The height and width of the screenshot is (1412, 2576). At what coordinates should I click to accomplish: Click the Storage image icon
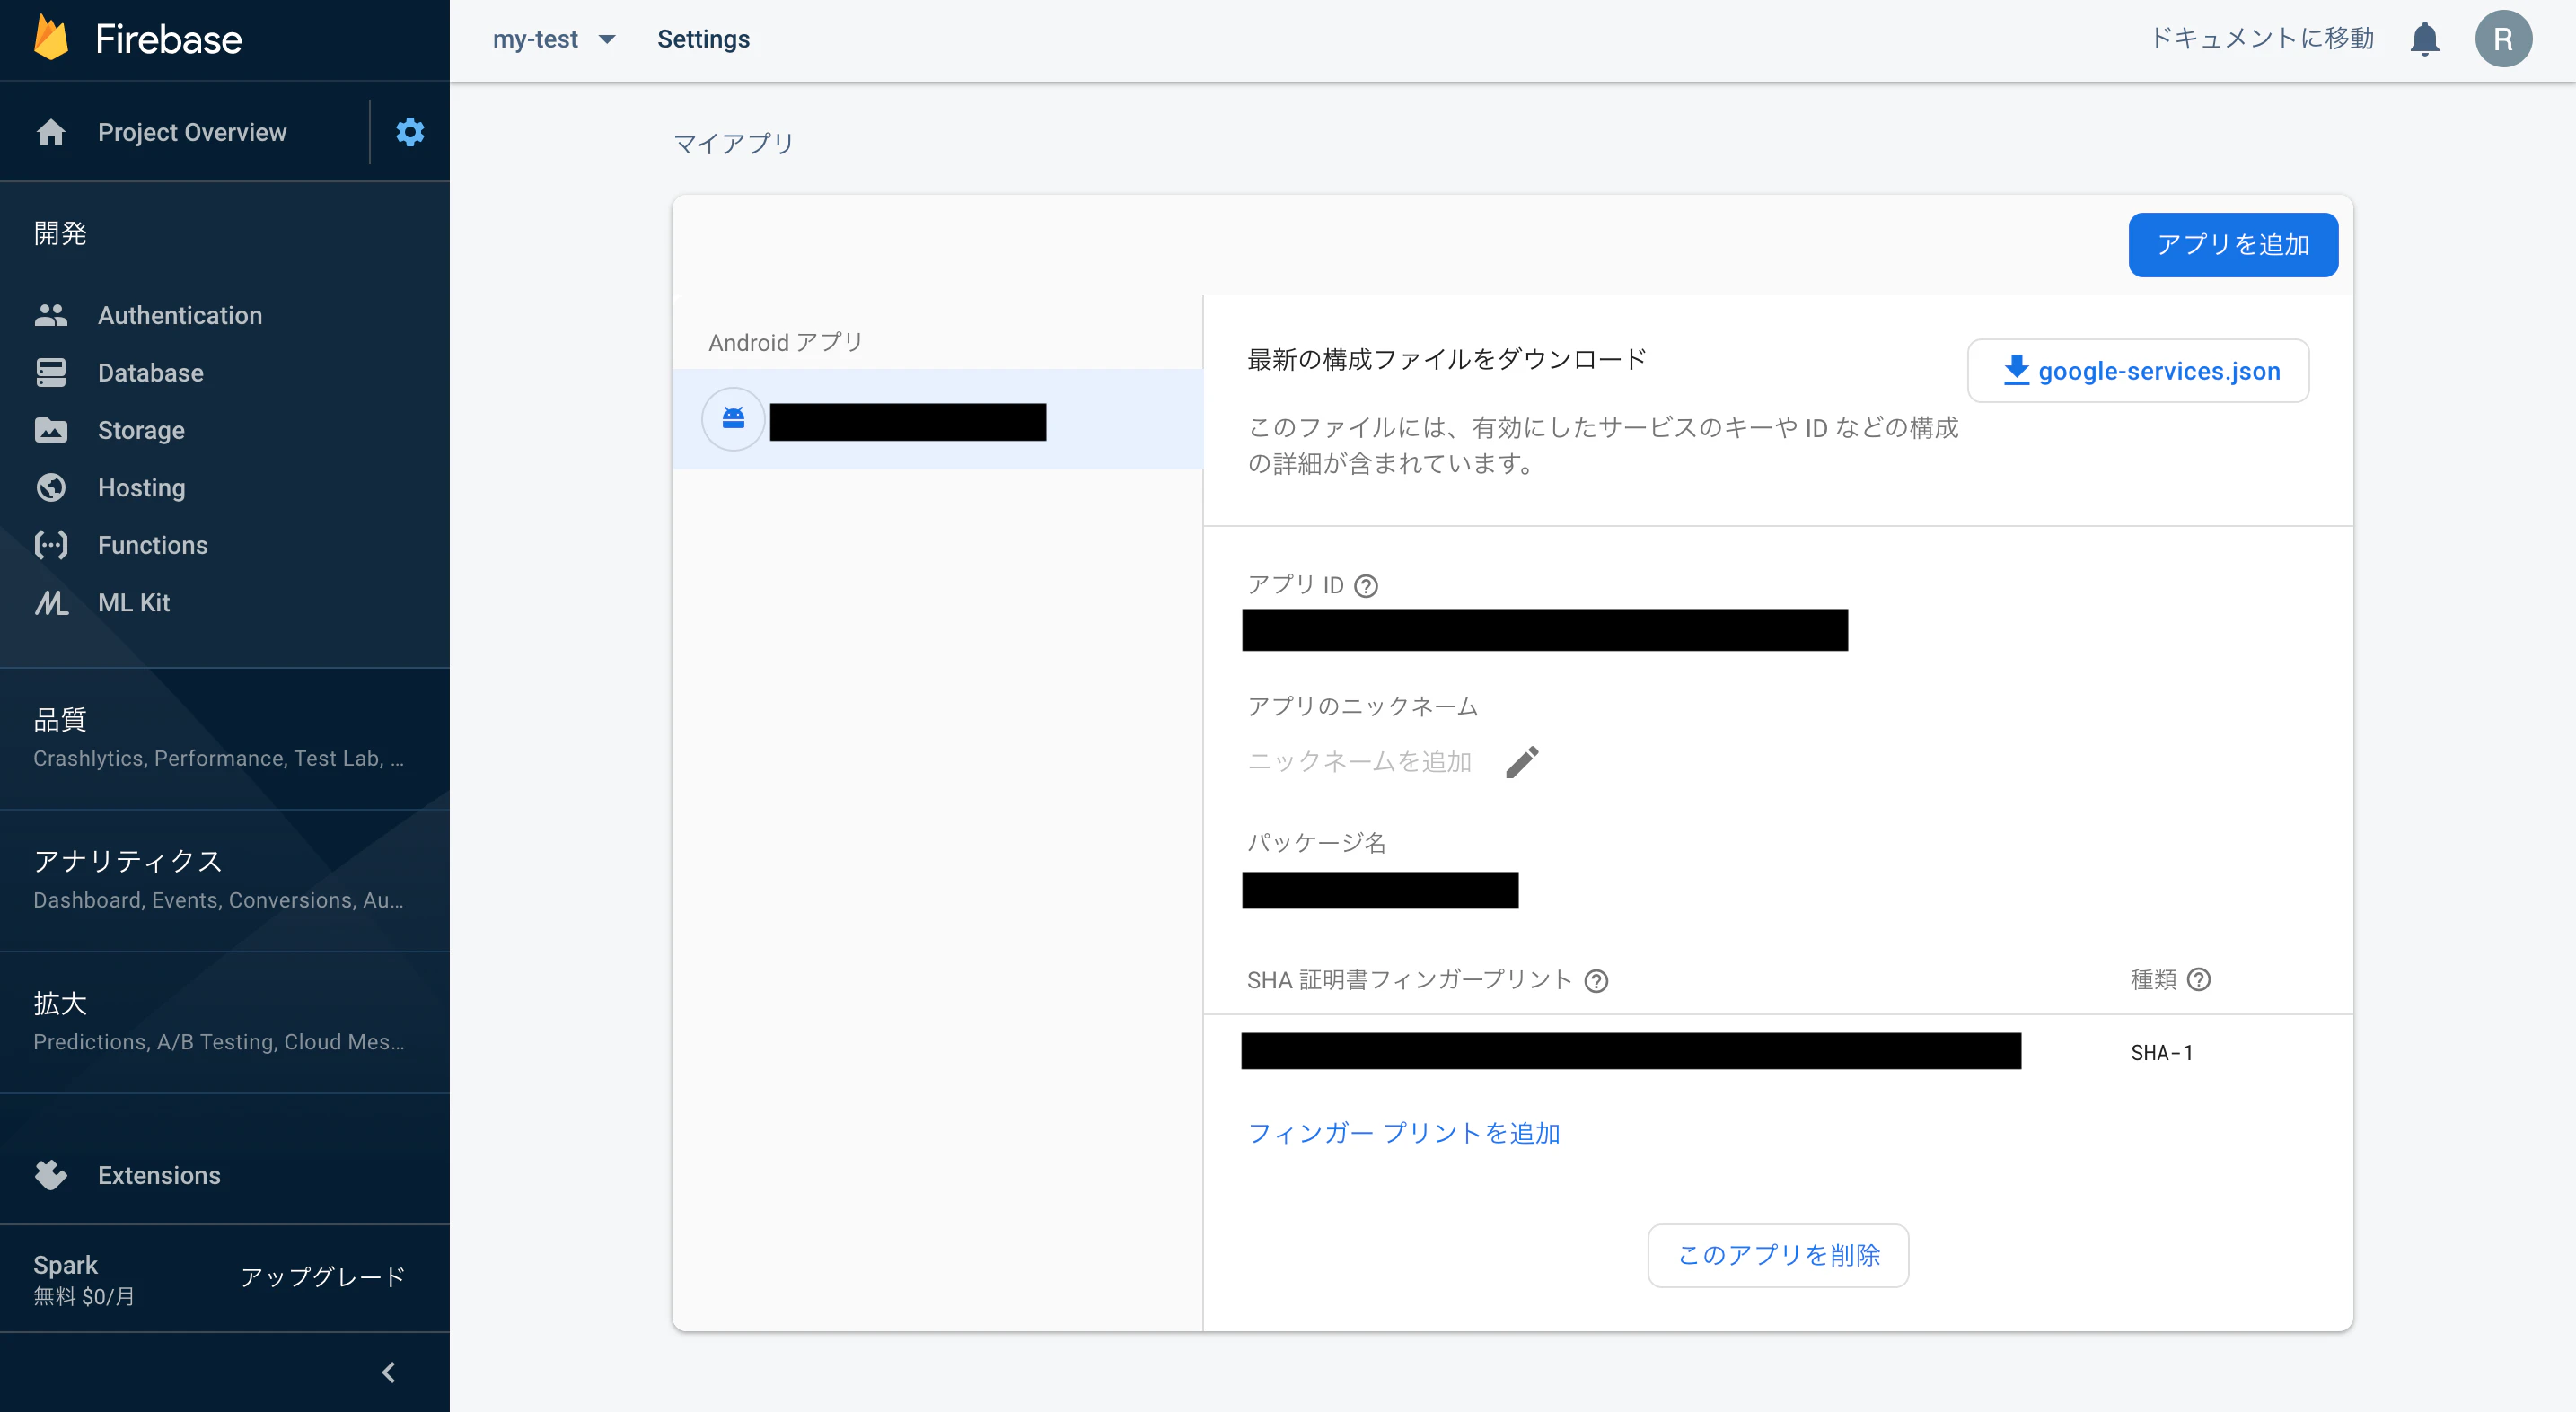point(51,430)
